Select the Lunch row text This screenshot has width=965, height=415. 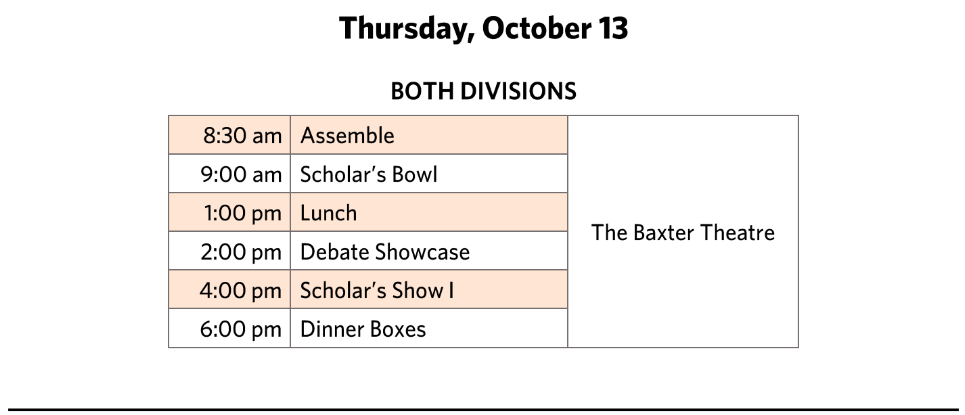click(x=329, y=212)
